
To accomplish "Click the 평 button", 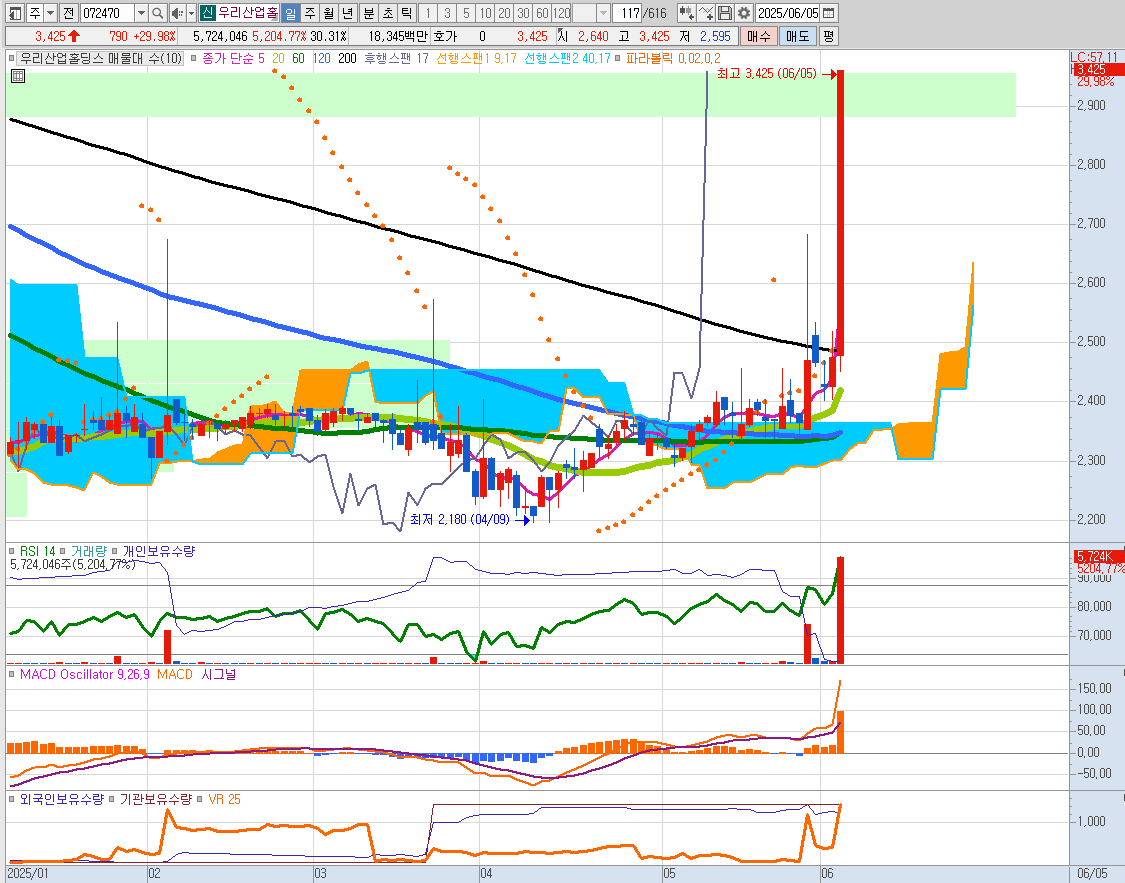I will click(829, 36).
